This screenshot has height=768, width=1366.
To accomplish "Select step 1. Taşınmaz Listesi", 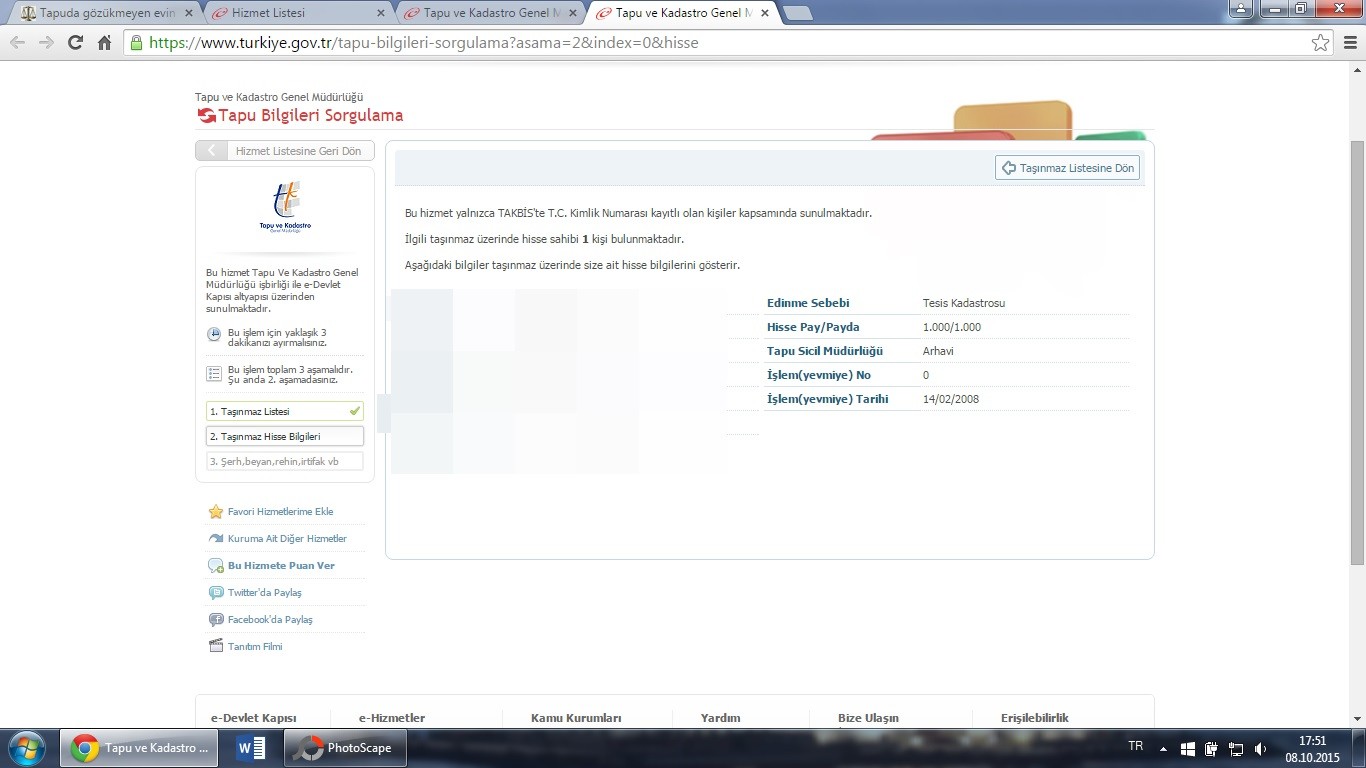I will 285,411.
